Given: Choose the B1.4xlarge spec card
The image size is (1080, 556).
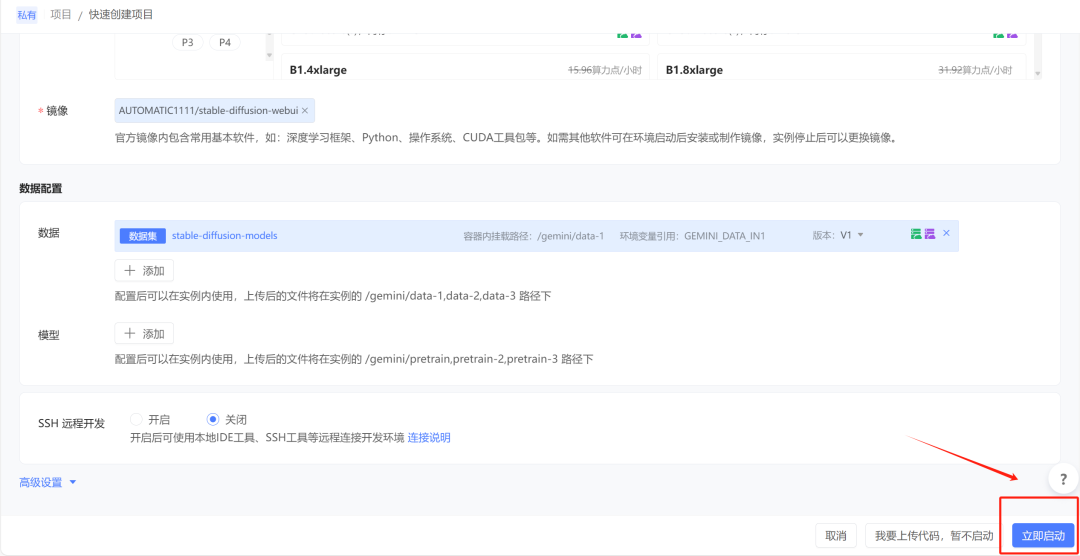Looking at the screenshot, I should tap(465, 67).
